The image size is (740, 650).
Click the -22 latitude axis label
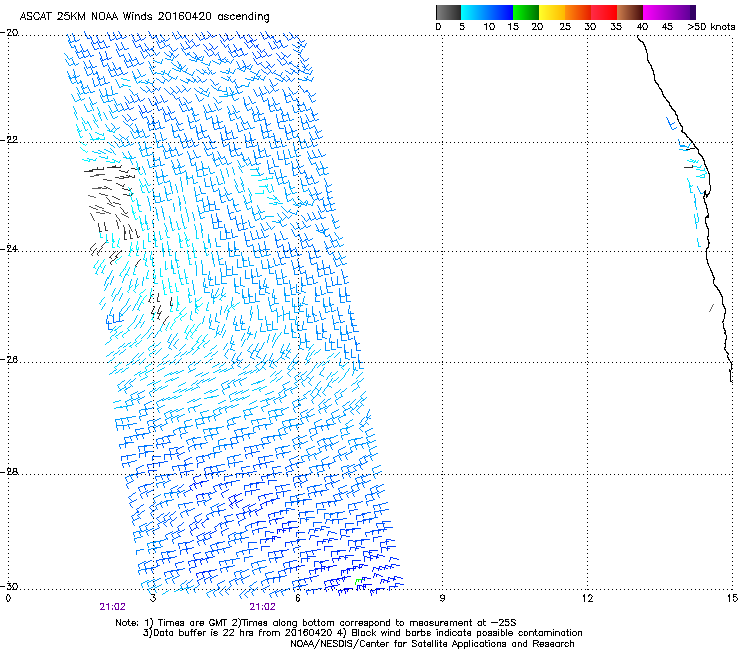10,140
